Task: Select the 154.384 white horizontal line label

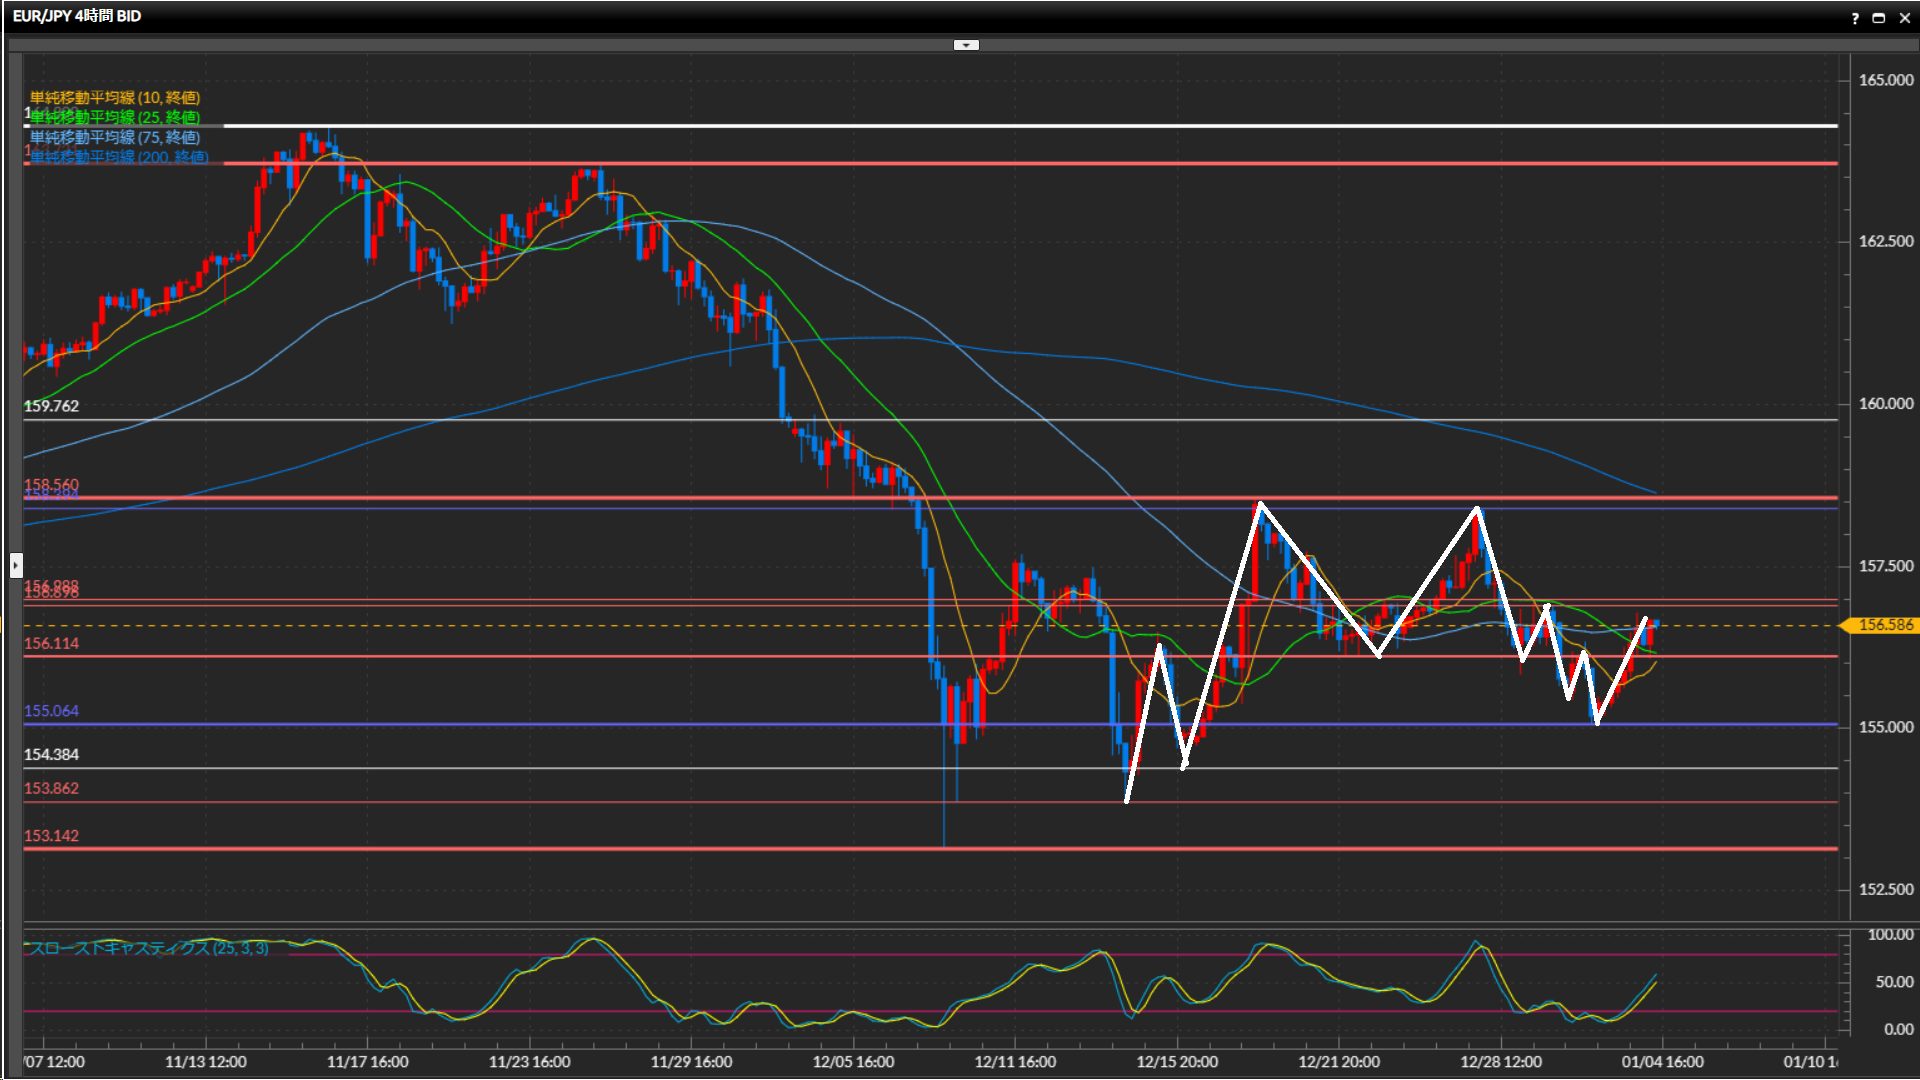Action: [51, 755]
